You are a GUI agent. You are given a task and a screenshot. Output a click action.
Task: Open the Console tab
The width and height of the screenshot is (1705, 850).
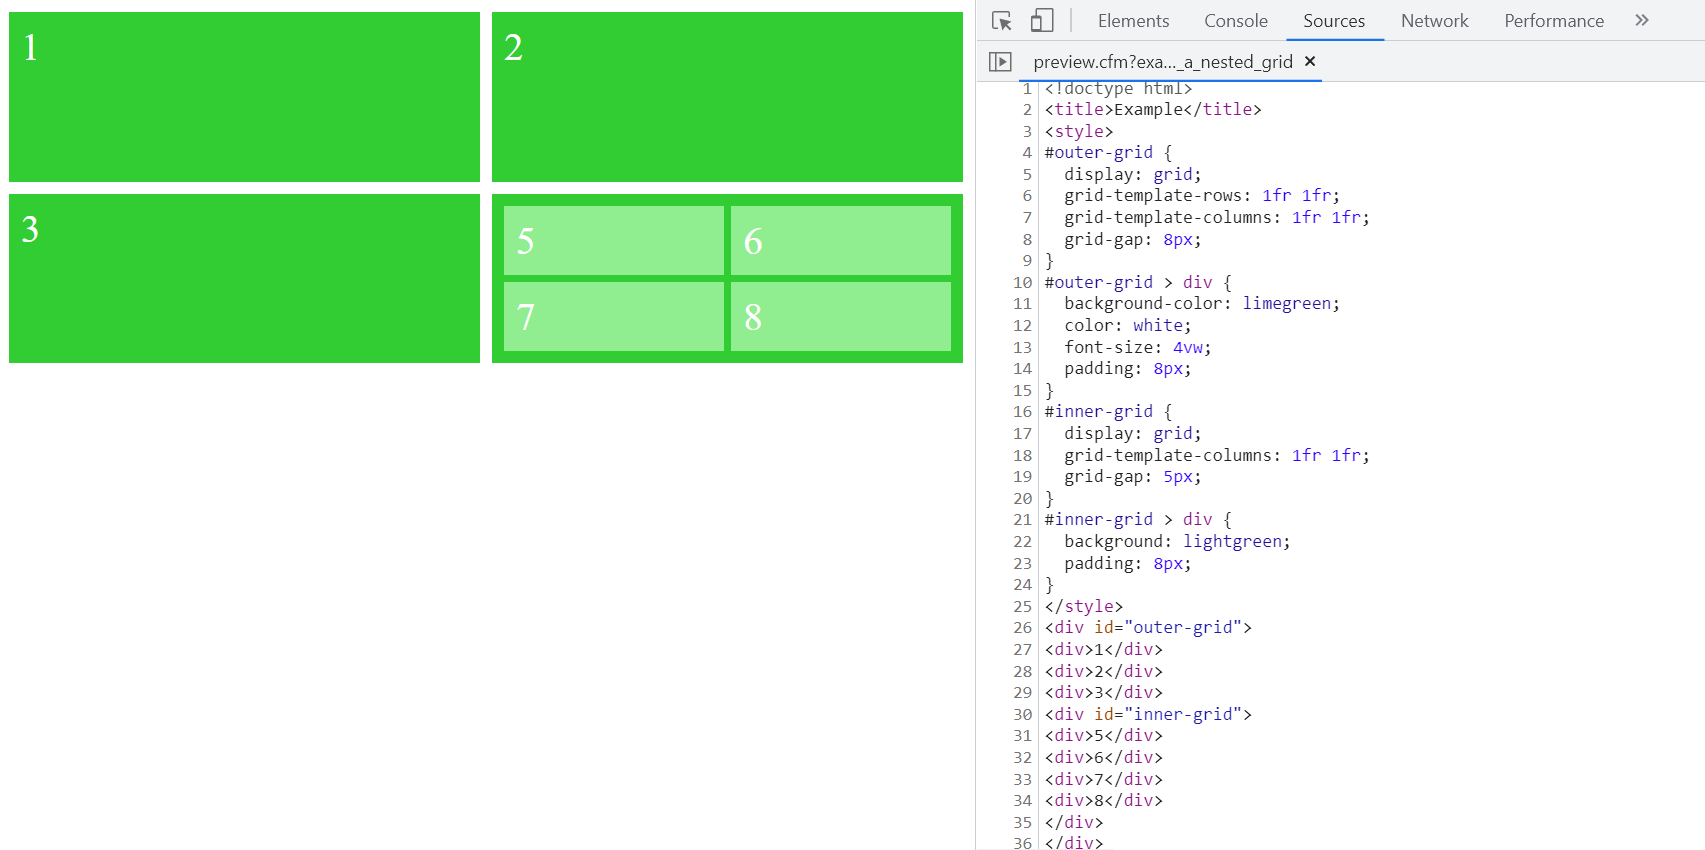pyautogui.click(x=1235, y=21)
